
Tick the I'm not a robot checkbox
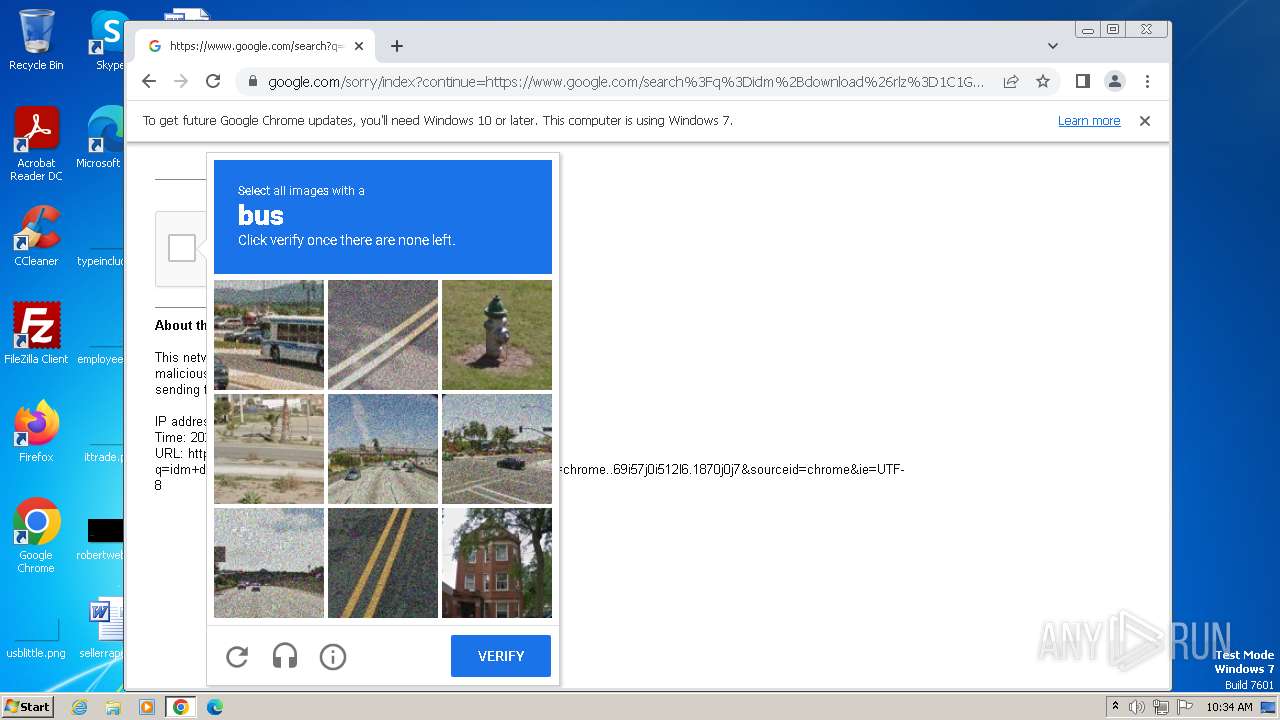click(182, 248)
